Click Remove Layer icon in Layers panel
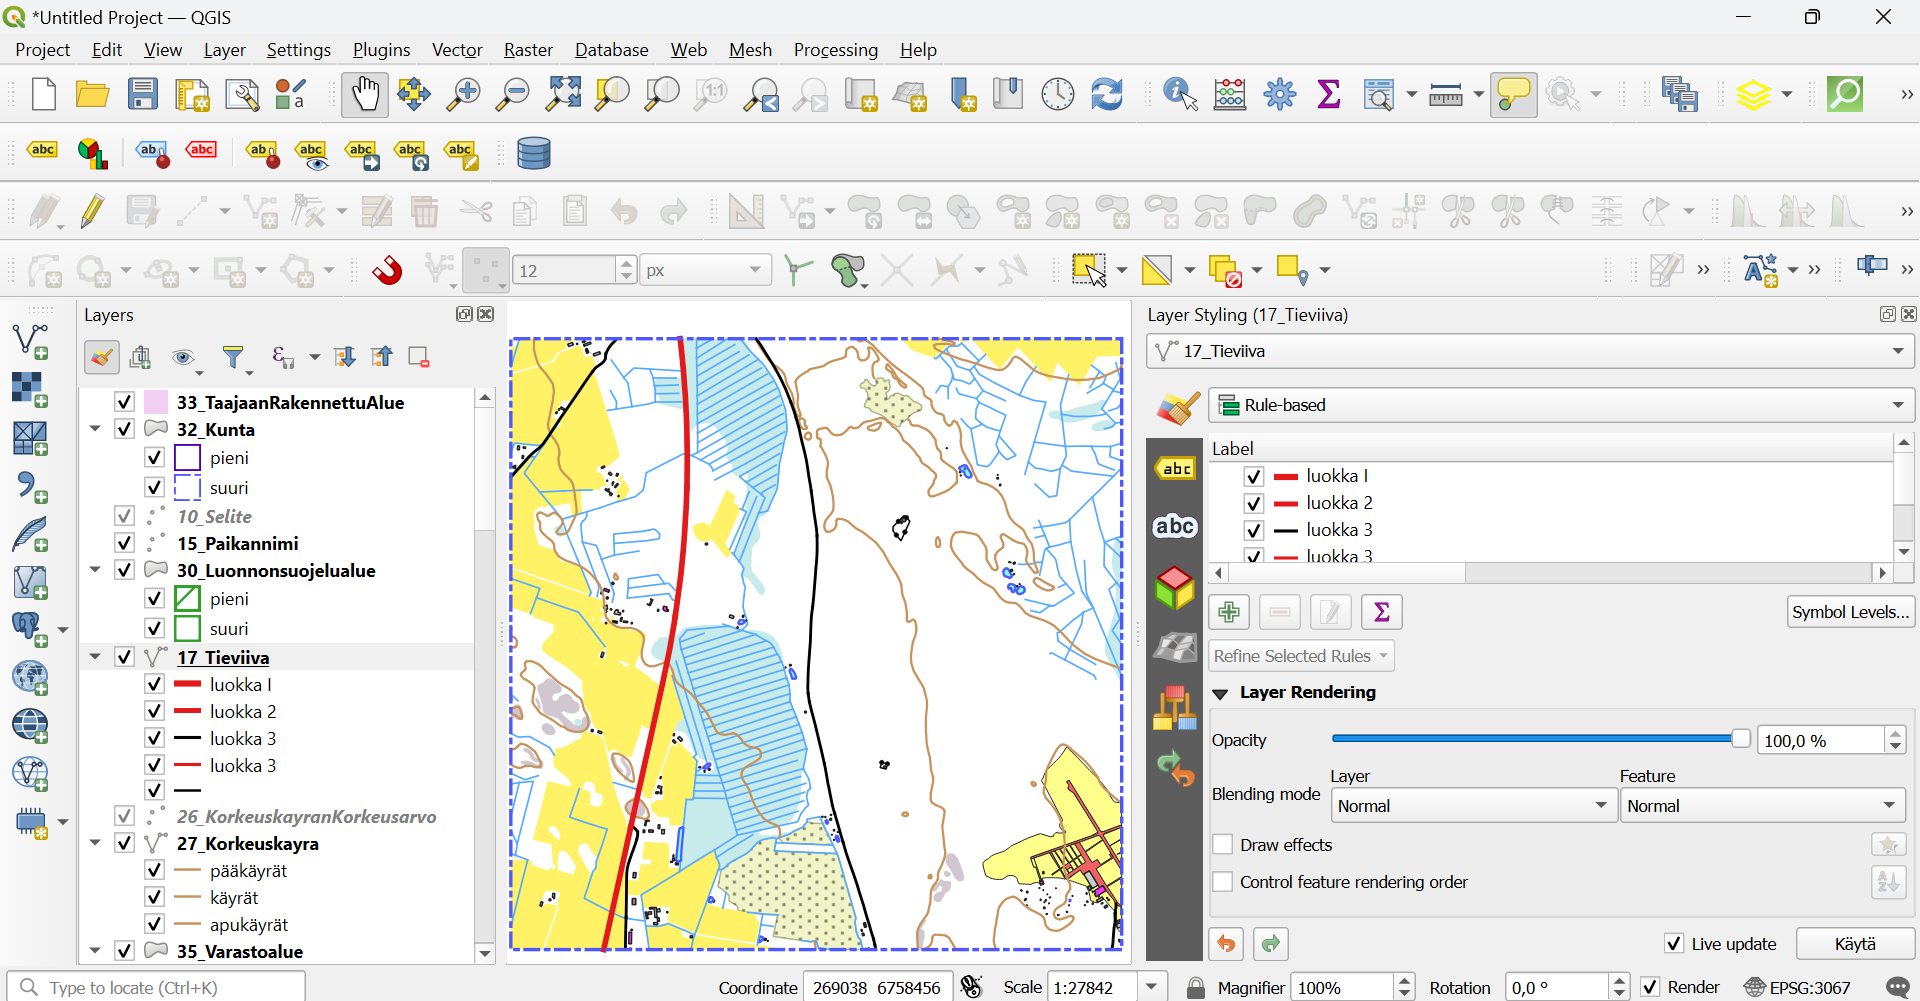The height and width of the screenshot is (1001, 1920). pos(419,358)
